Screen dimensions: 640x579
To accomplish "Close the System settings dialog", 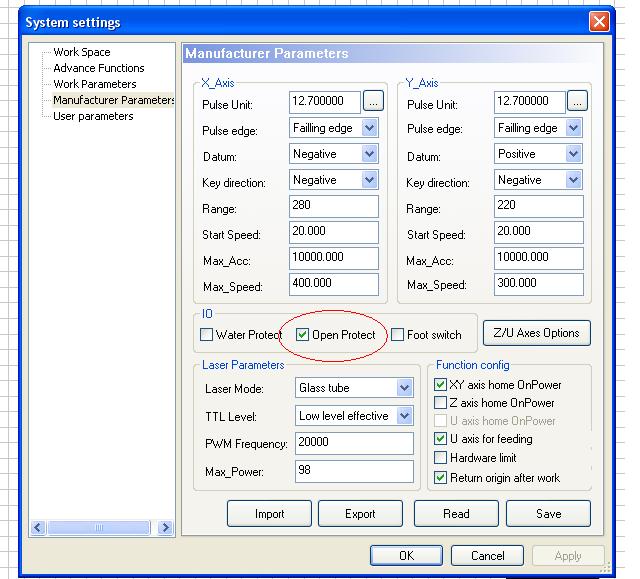I will pyautogui.click(x=599, y=22).
